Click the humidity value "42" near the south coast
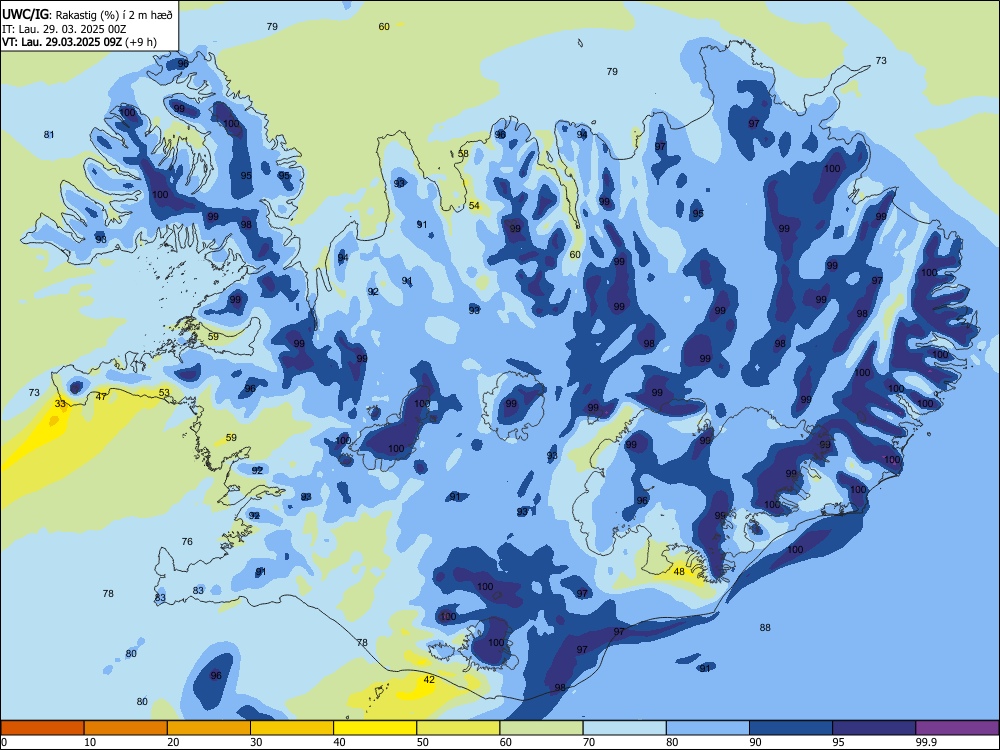Screen dimensions: 1000x750 click(x=429, y=680)
